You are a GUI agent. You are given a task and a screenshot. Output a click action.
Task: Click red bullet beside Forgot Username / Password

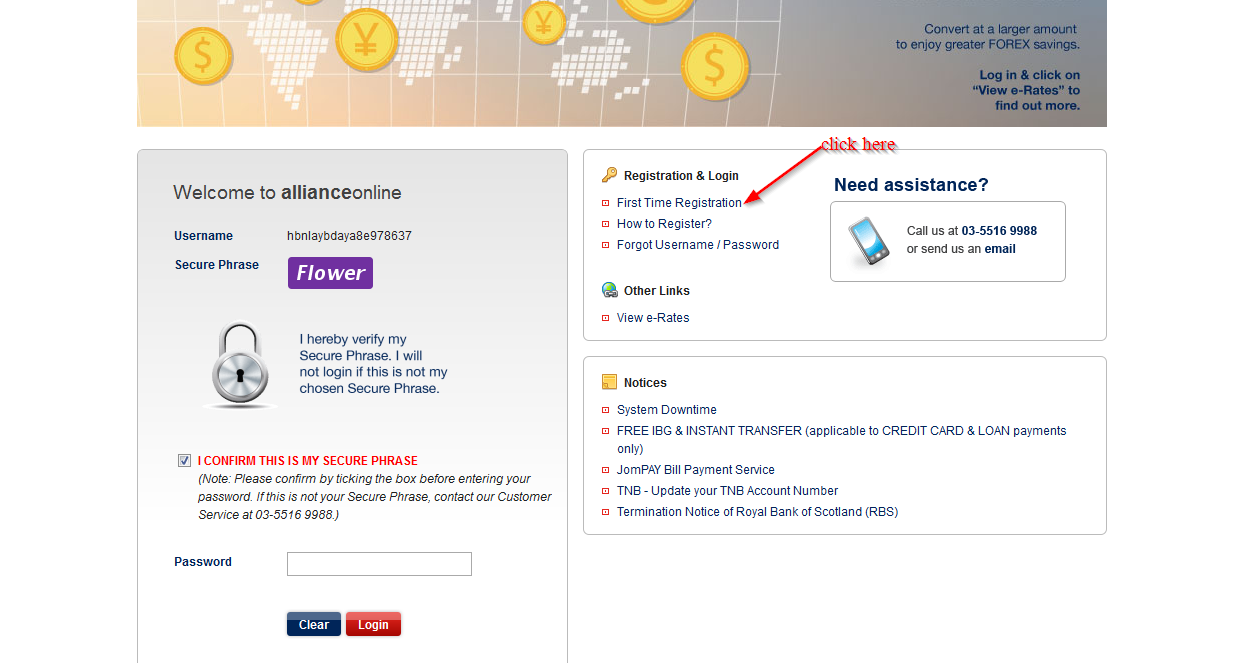coord(605,245)
